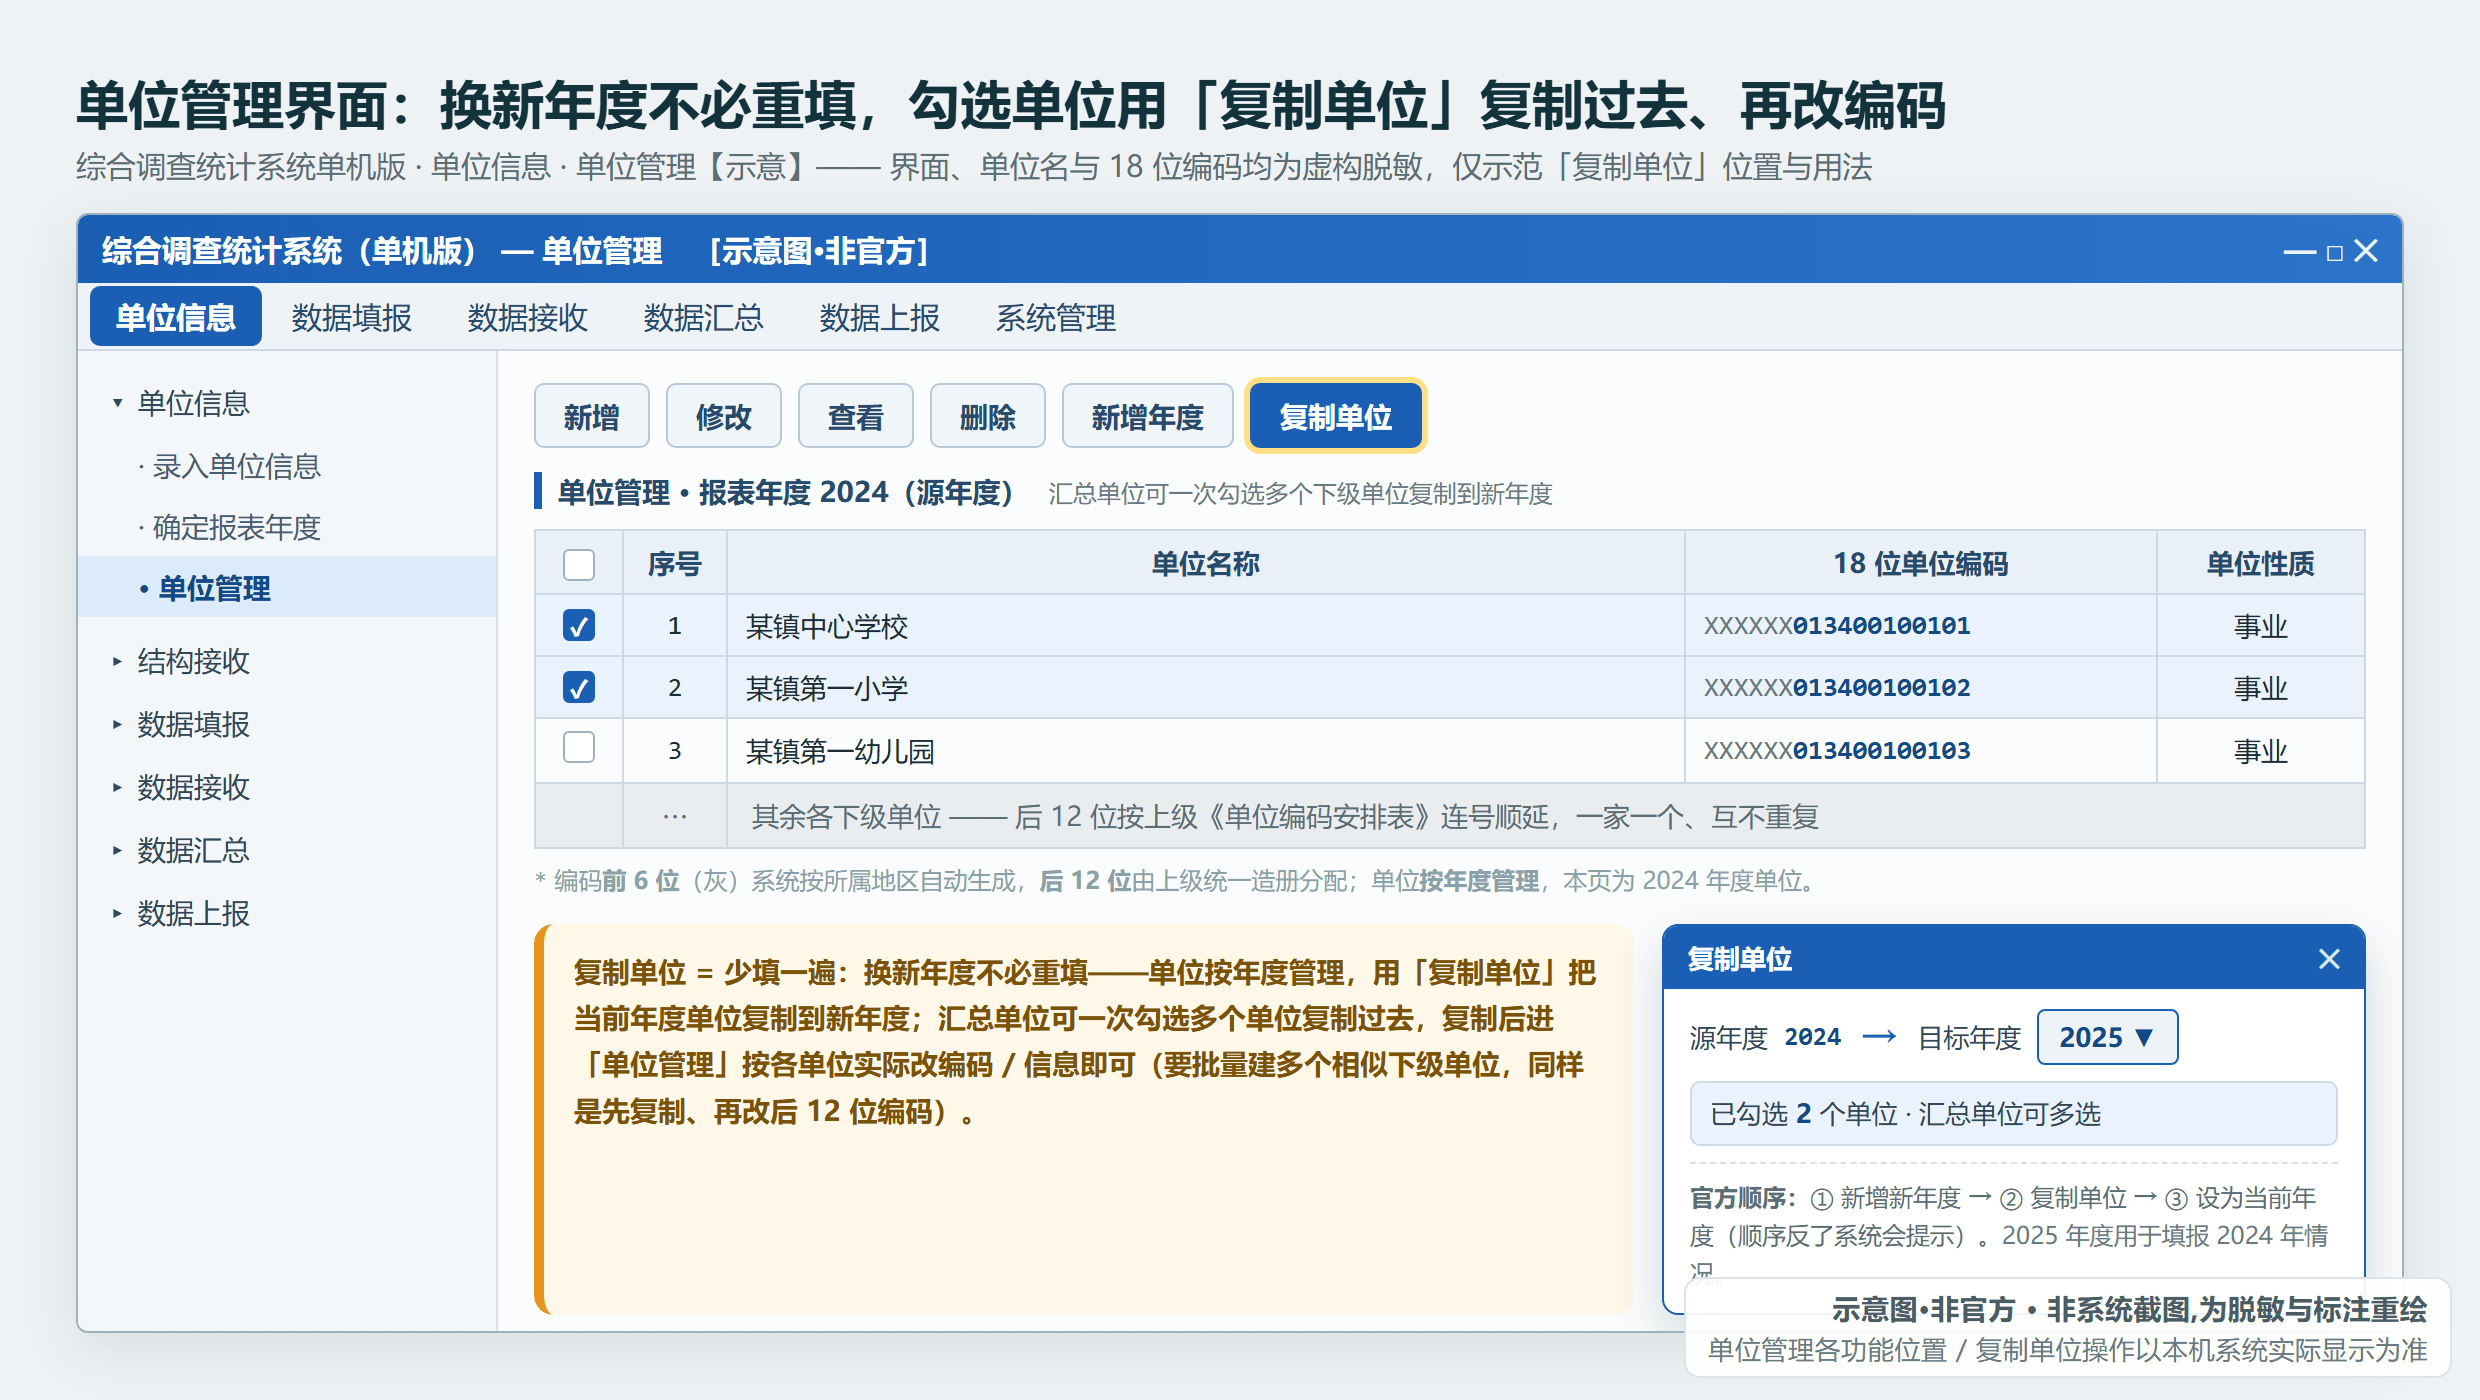Click the code XXXXXX013400100103
The height and width of the screenshot is (1400, 2480).
pyautogui.click(x=1837, y=750)
